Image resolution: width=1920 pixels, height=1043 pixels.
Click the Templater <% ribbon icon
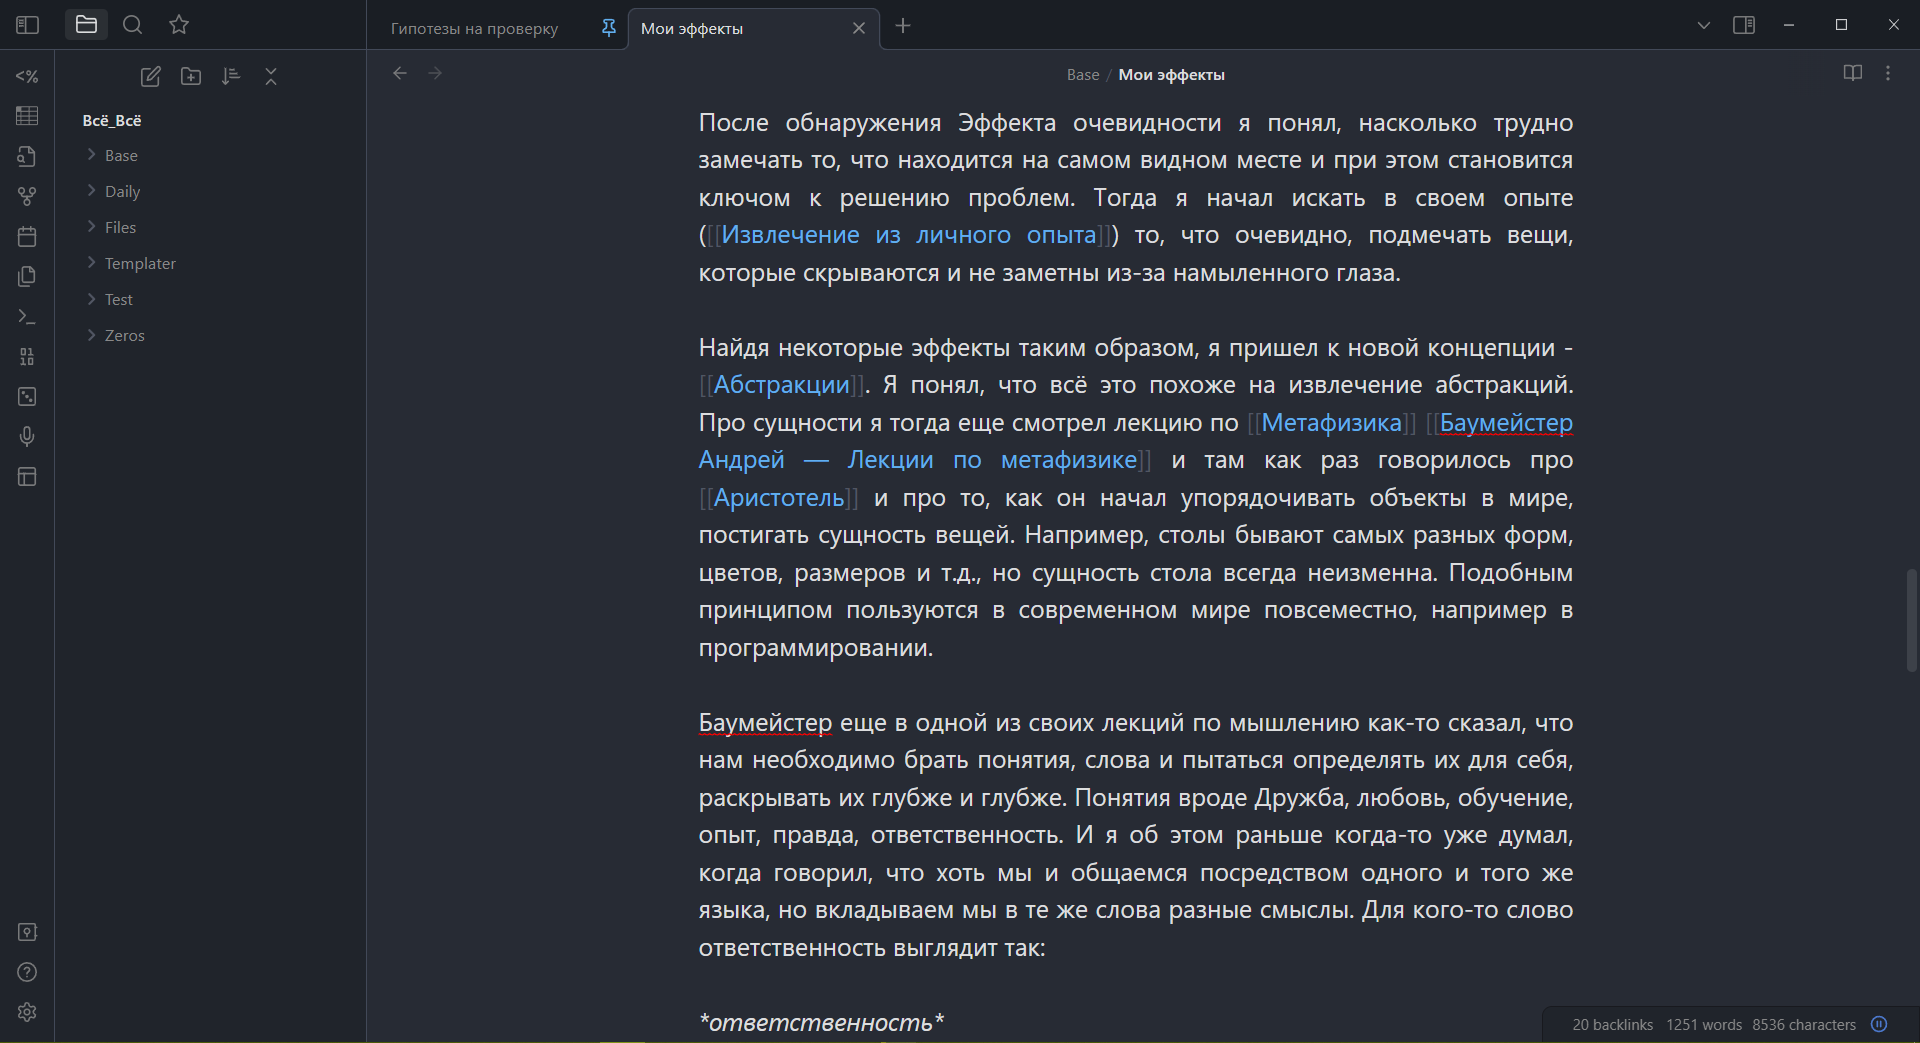pos(27,76)
